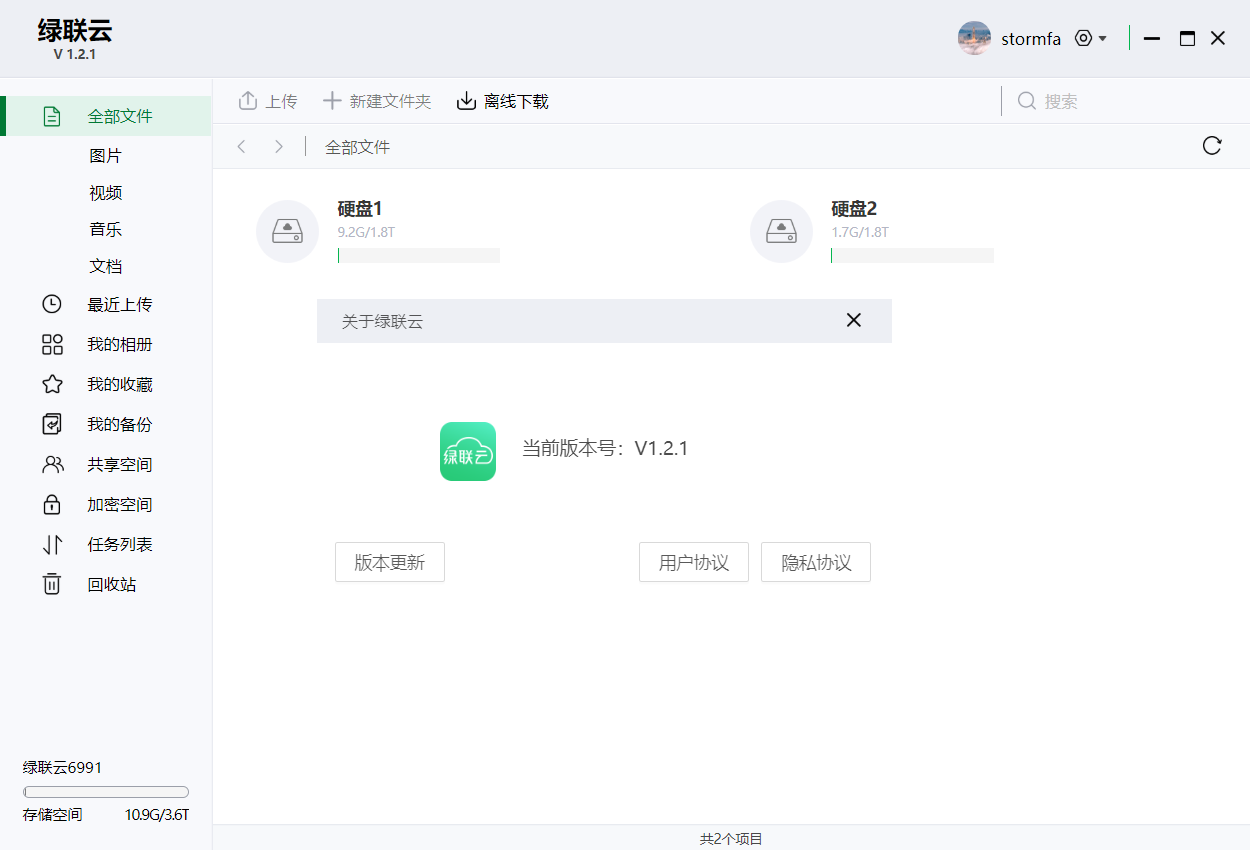Click the 共2个项目 status text
The height and width of the screenshot is (850, 1250).
pyautogui.click(x=731, y=839)
